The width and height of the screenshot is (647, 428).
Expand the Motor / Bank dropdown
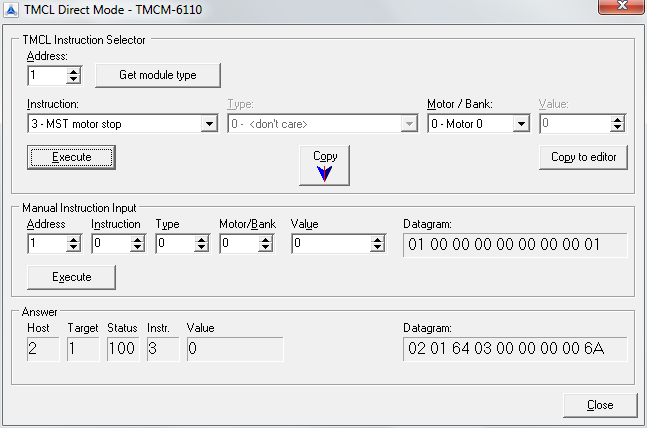[x=520, y=124]
